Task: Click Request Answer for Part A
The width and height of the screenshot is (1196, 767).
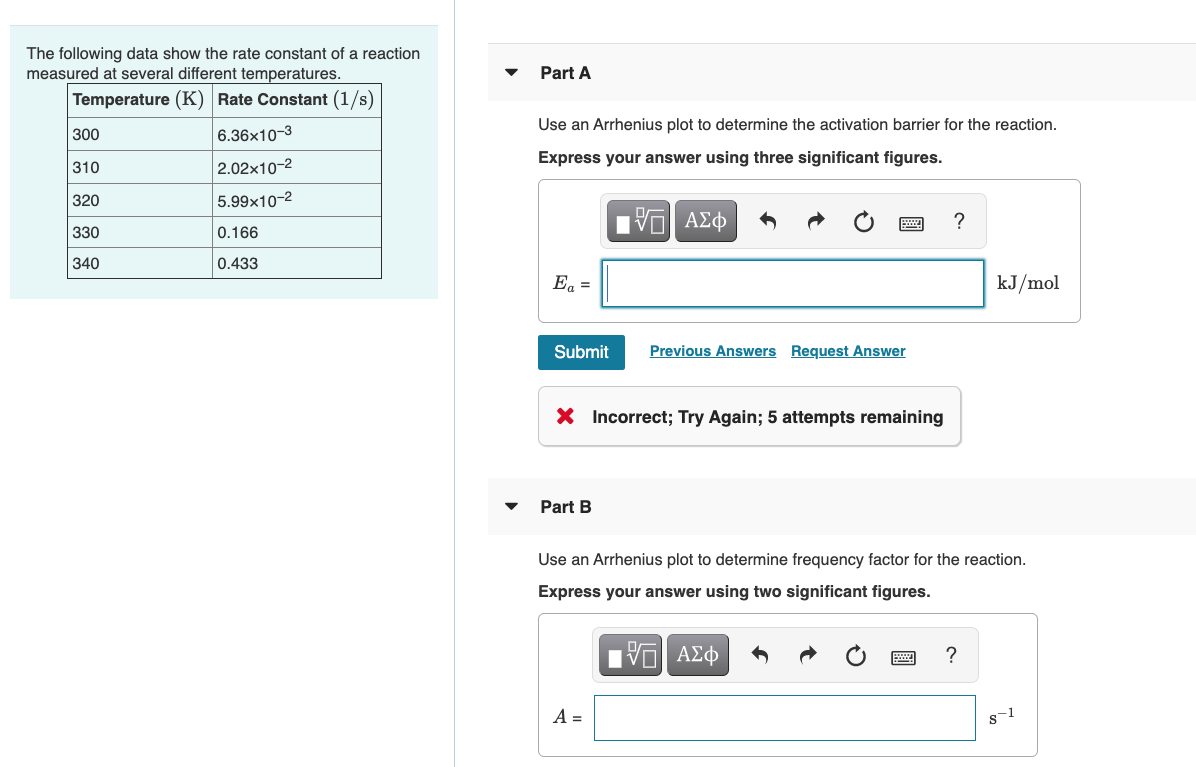Action: click(847, 351)
